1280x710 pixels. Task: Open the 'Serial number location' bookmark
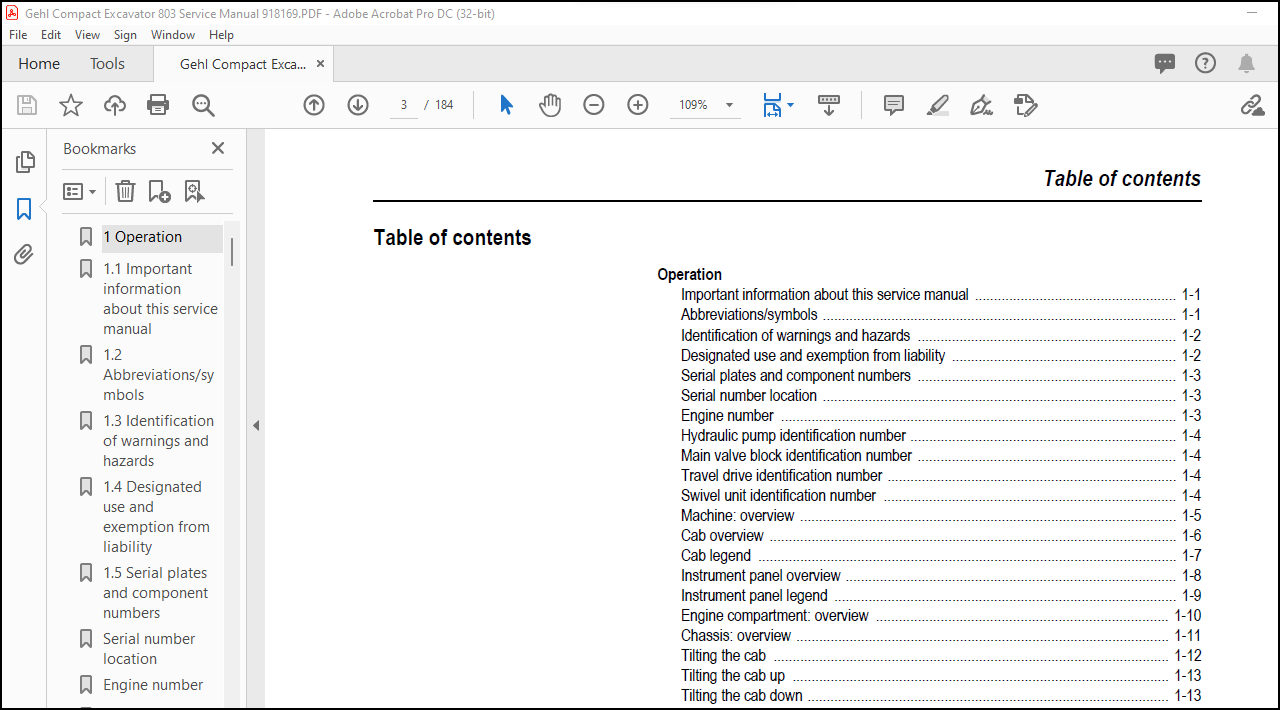coord(149,648)
